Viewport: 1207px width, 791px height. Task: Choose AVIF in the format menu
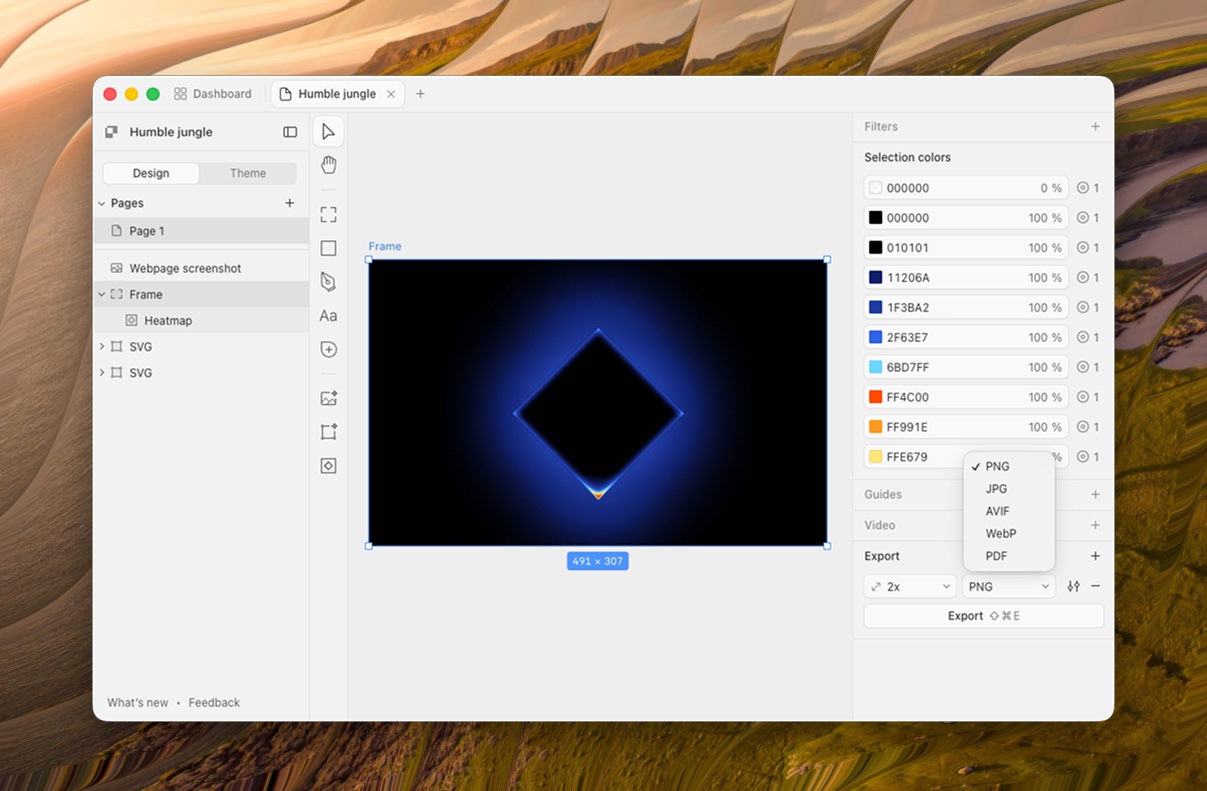tap(1009, 511)
